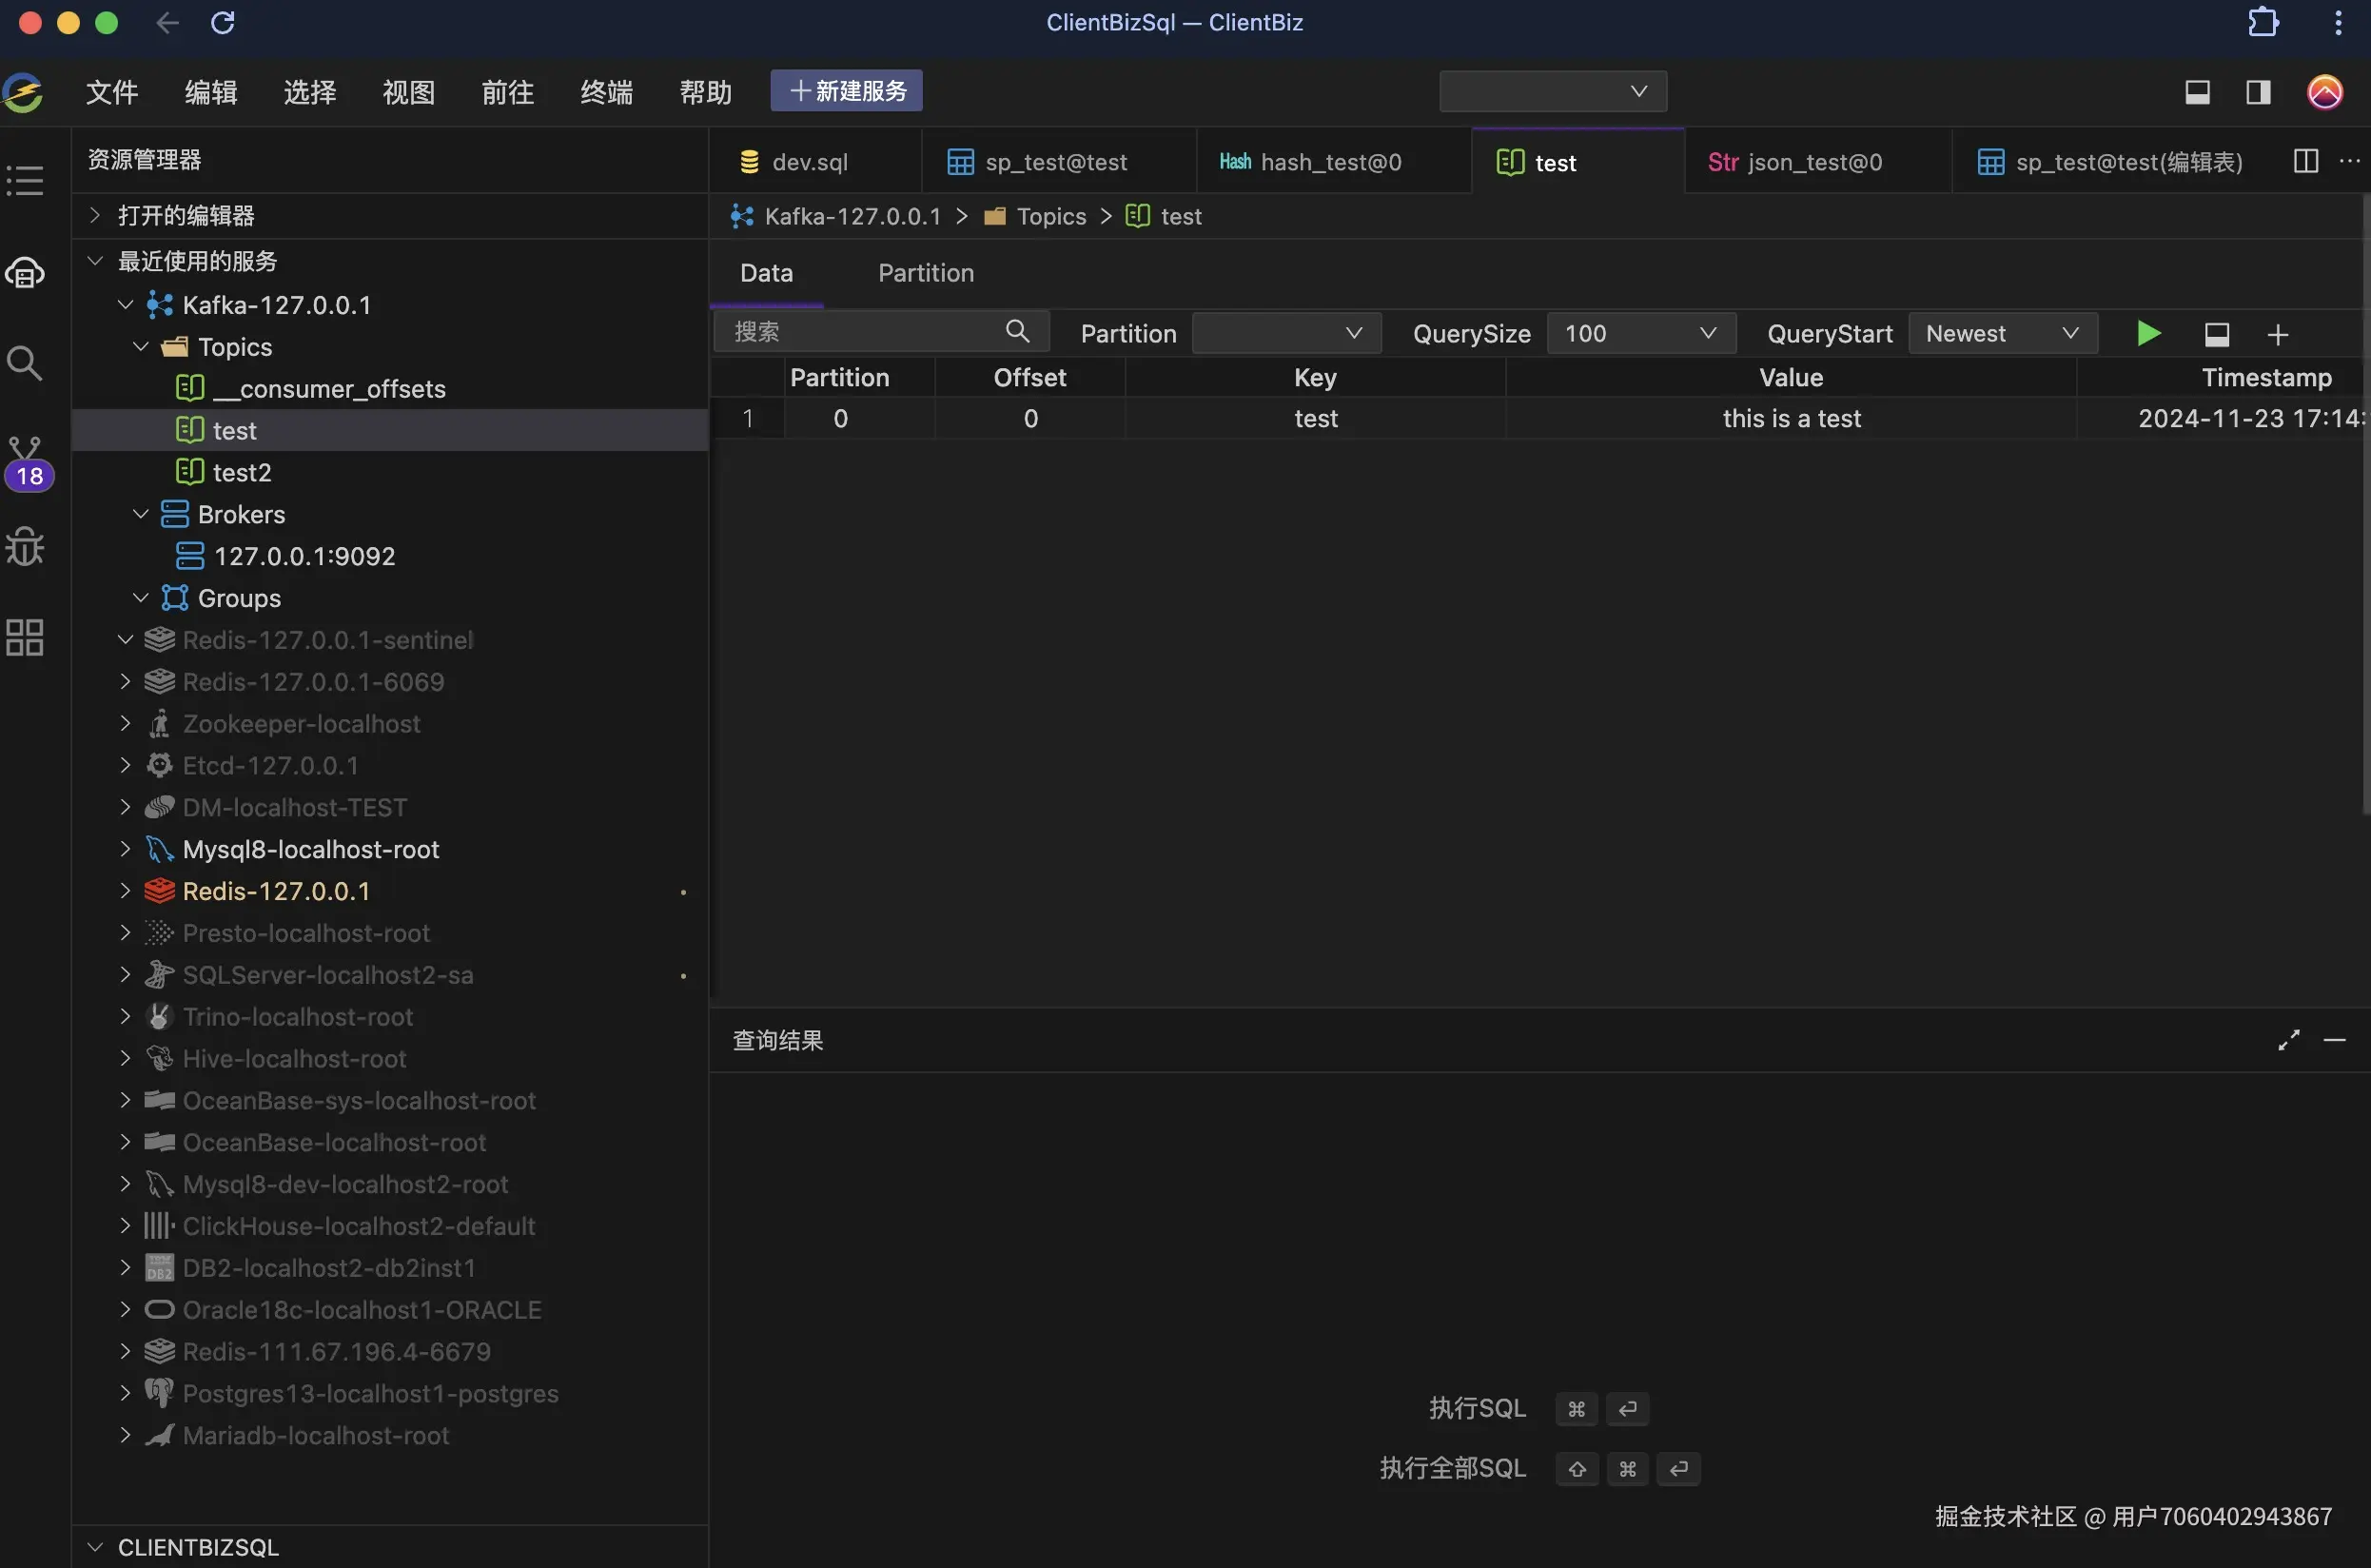Toggle the bottom panel layout icon
This screenshot has height=1568, width=2371.
(x=2197, y=92)
